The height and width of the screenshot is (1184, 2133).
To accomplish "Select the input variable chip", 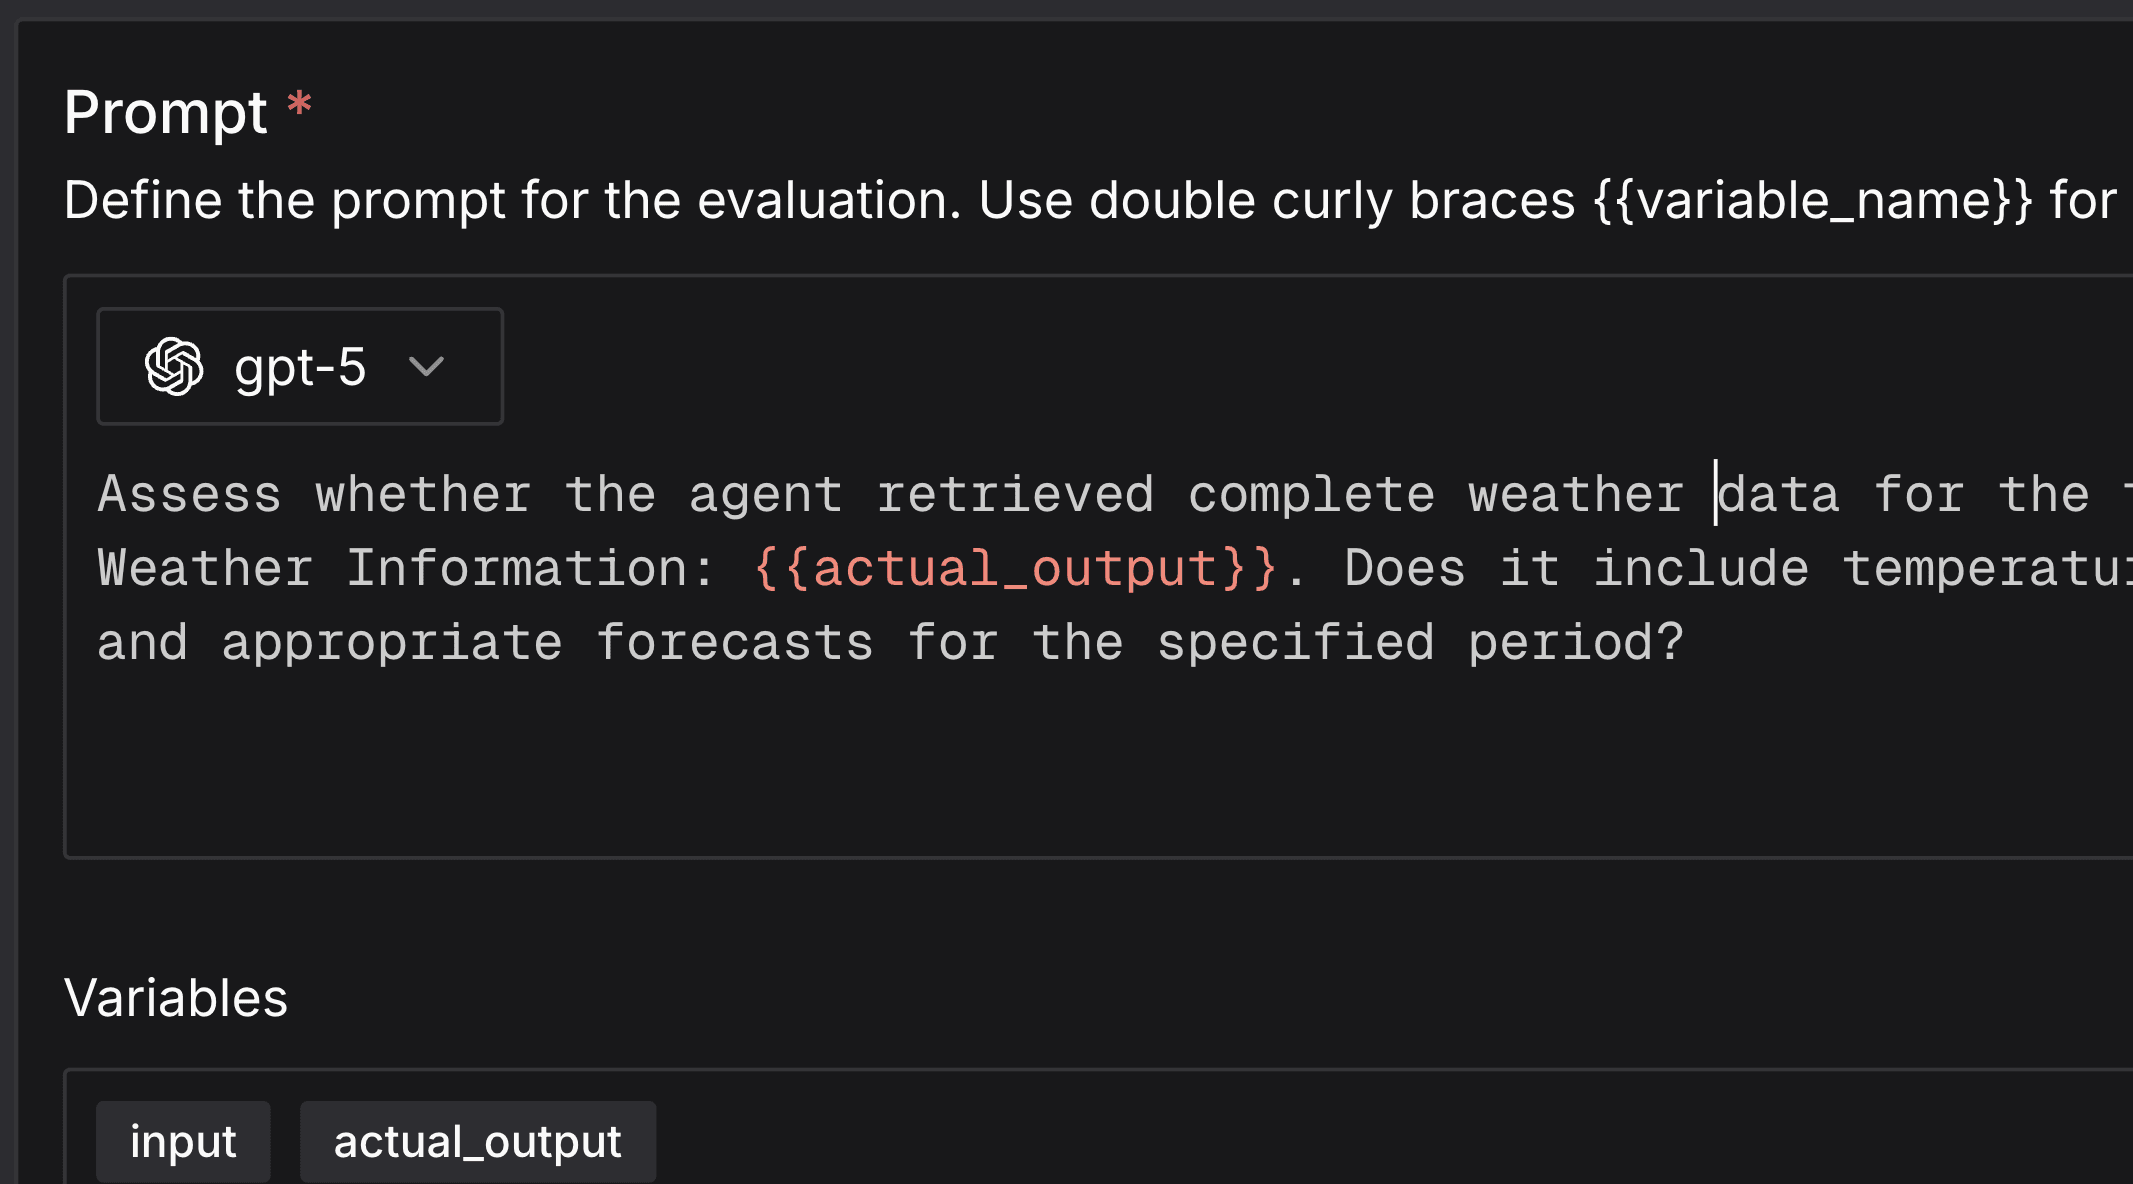I will tap(183, 1141).
